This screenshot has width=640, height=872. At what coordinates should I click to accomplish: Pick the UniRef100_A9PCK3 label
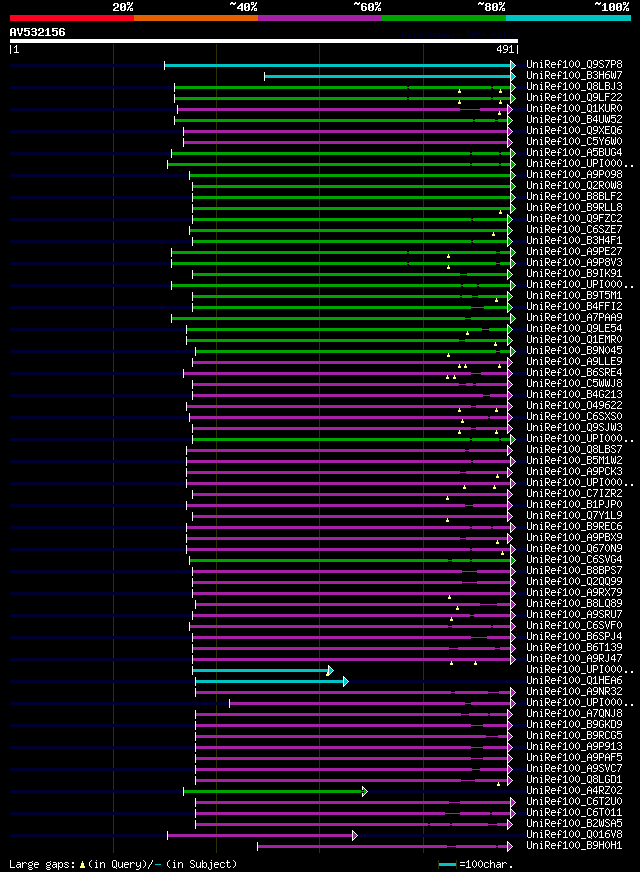point(574,472)
